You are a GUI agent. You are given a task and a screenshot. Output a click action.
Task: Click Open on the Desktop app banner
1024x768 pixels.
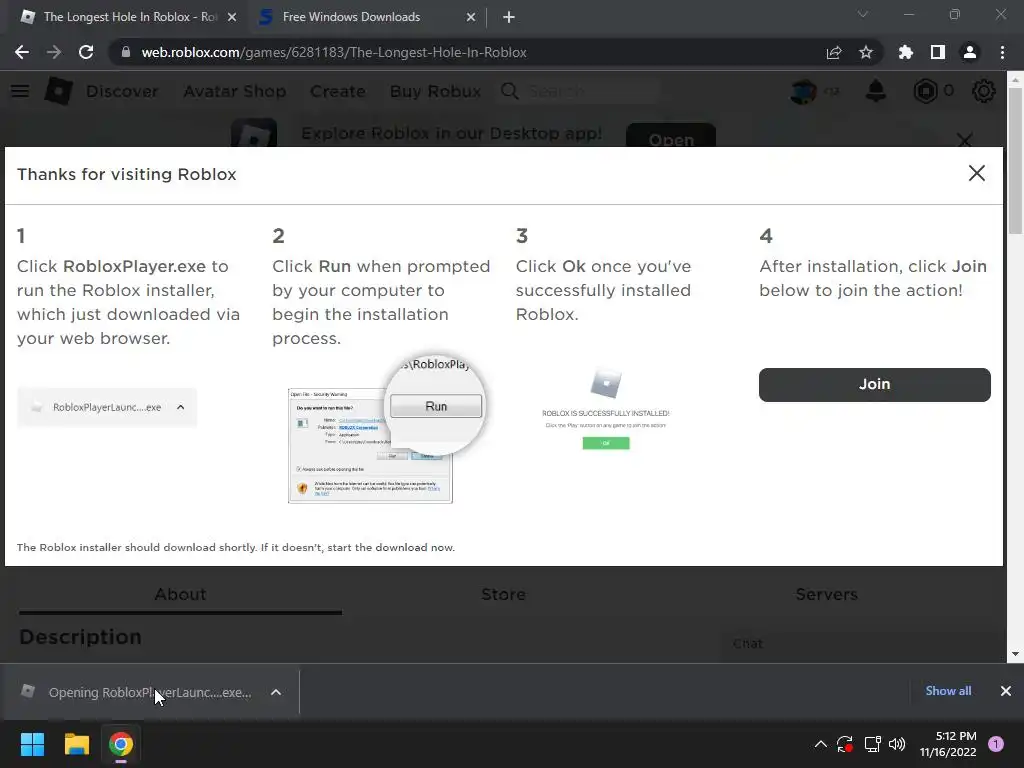671,136
